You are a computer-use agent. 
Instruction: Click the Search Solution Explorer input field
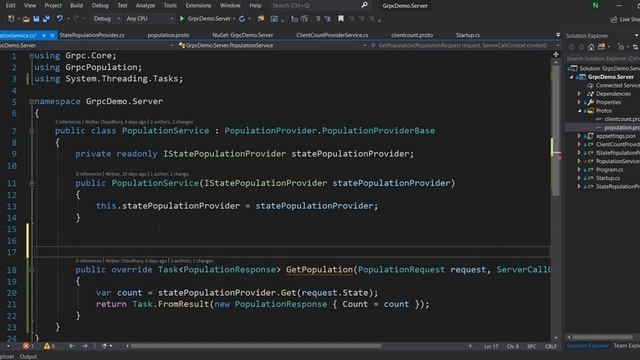603,59
